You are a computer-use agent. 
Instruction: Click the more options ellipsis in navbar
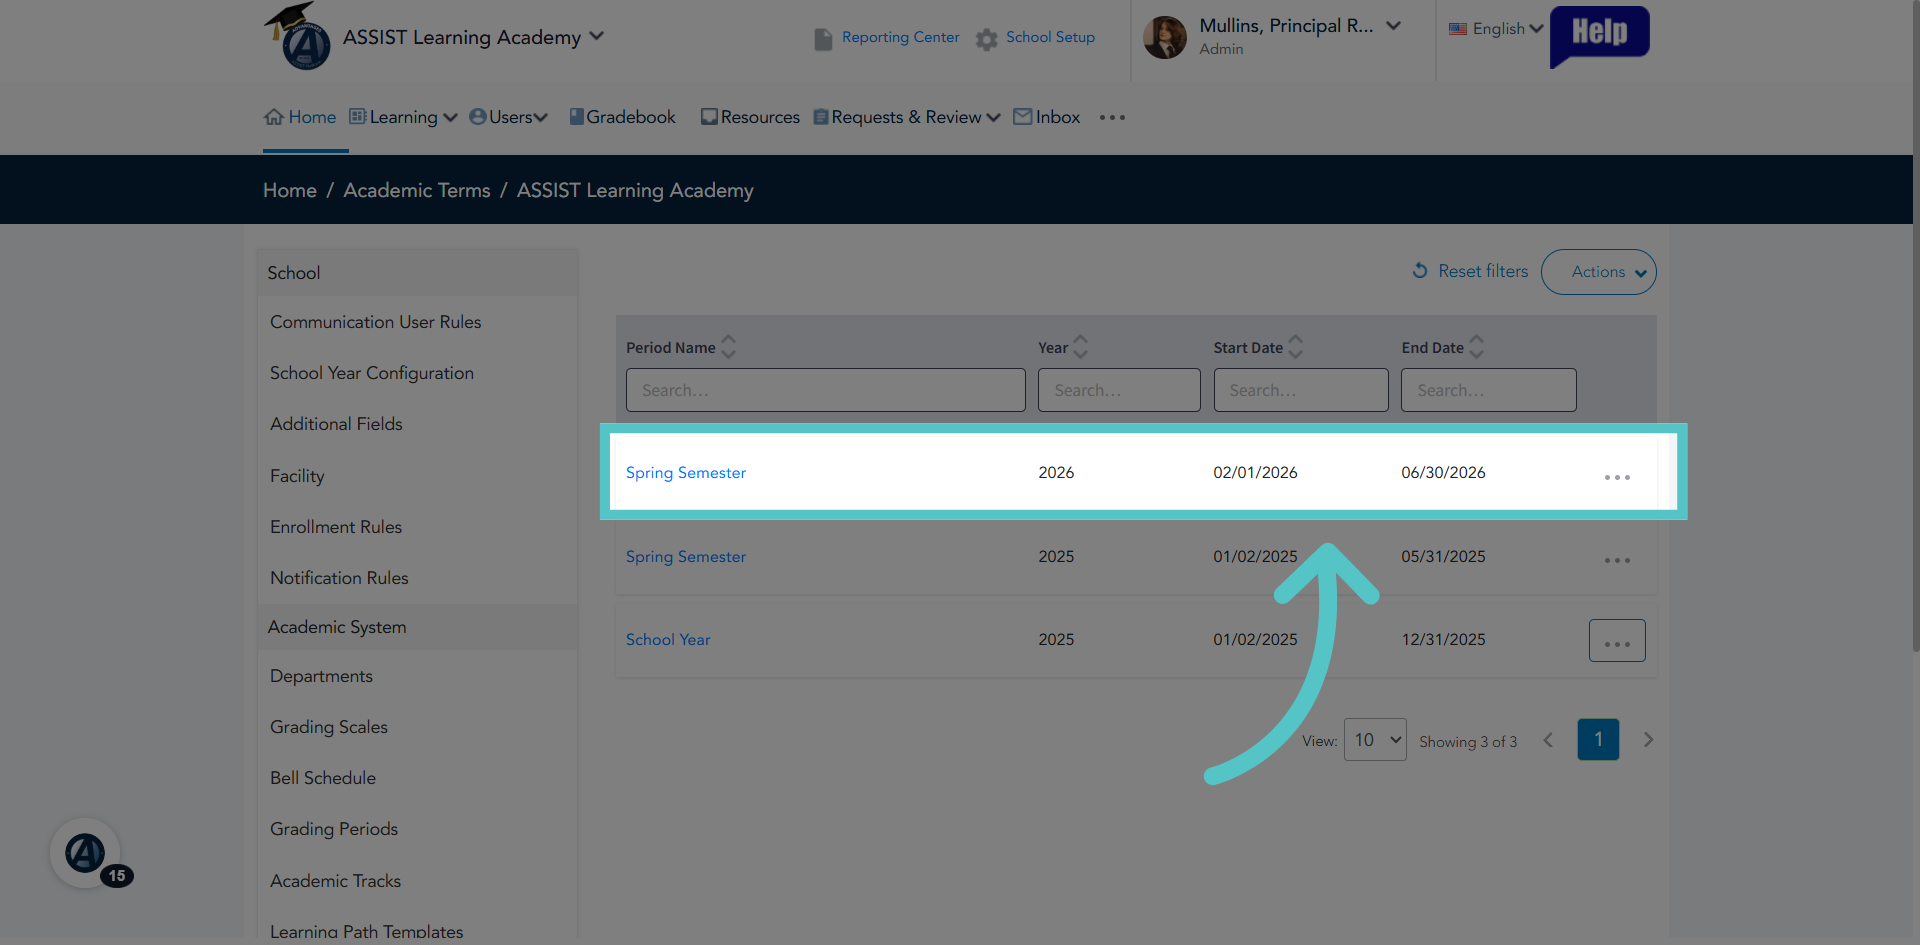pos(1112,117)
